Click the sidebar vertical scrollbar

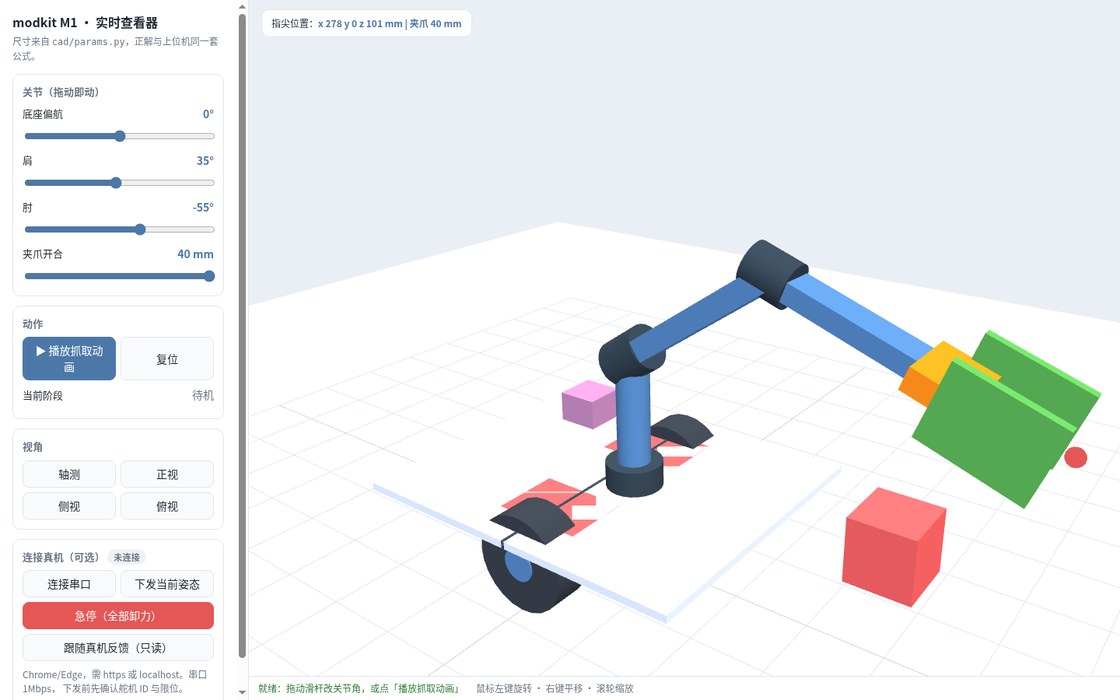point(242,336)
